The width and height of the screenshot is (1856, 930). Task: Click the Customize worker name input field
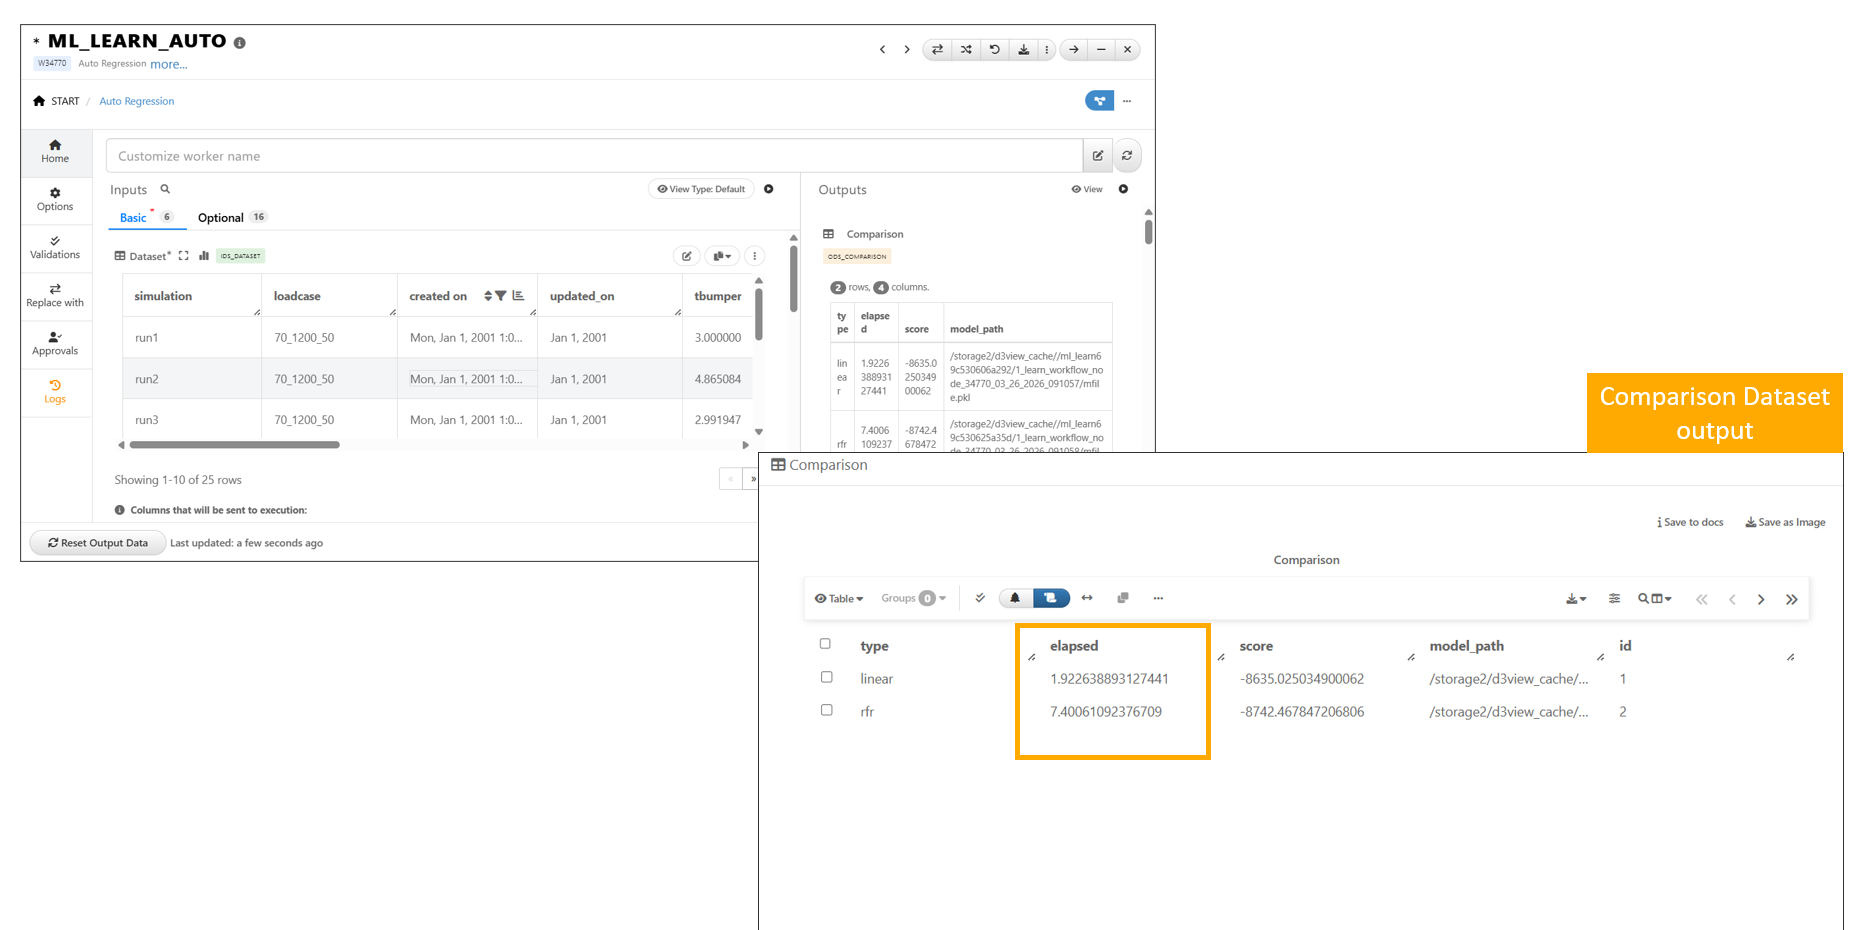[594, 156]
